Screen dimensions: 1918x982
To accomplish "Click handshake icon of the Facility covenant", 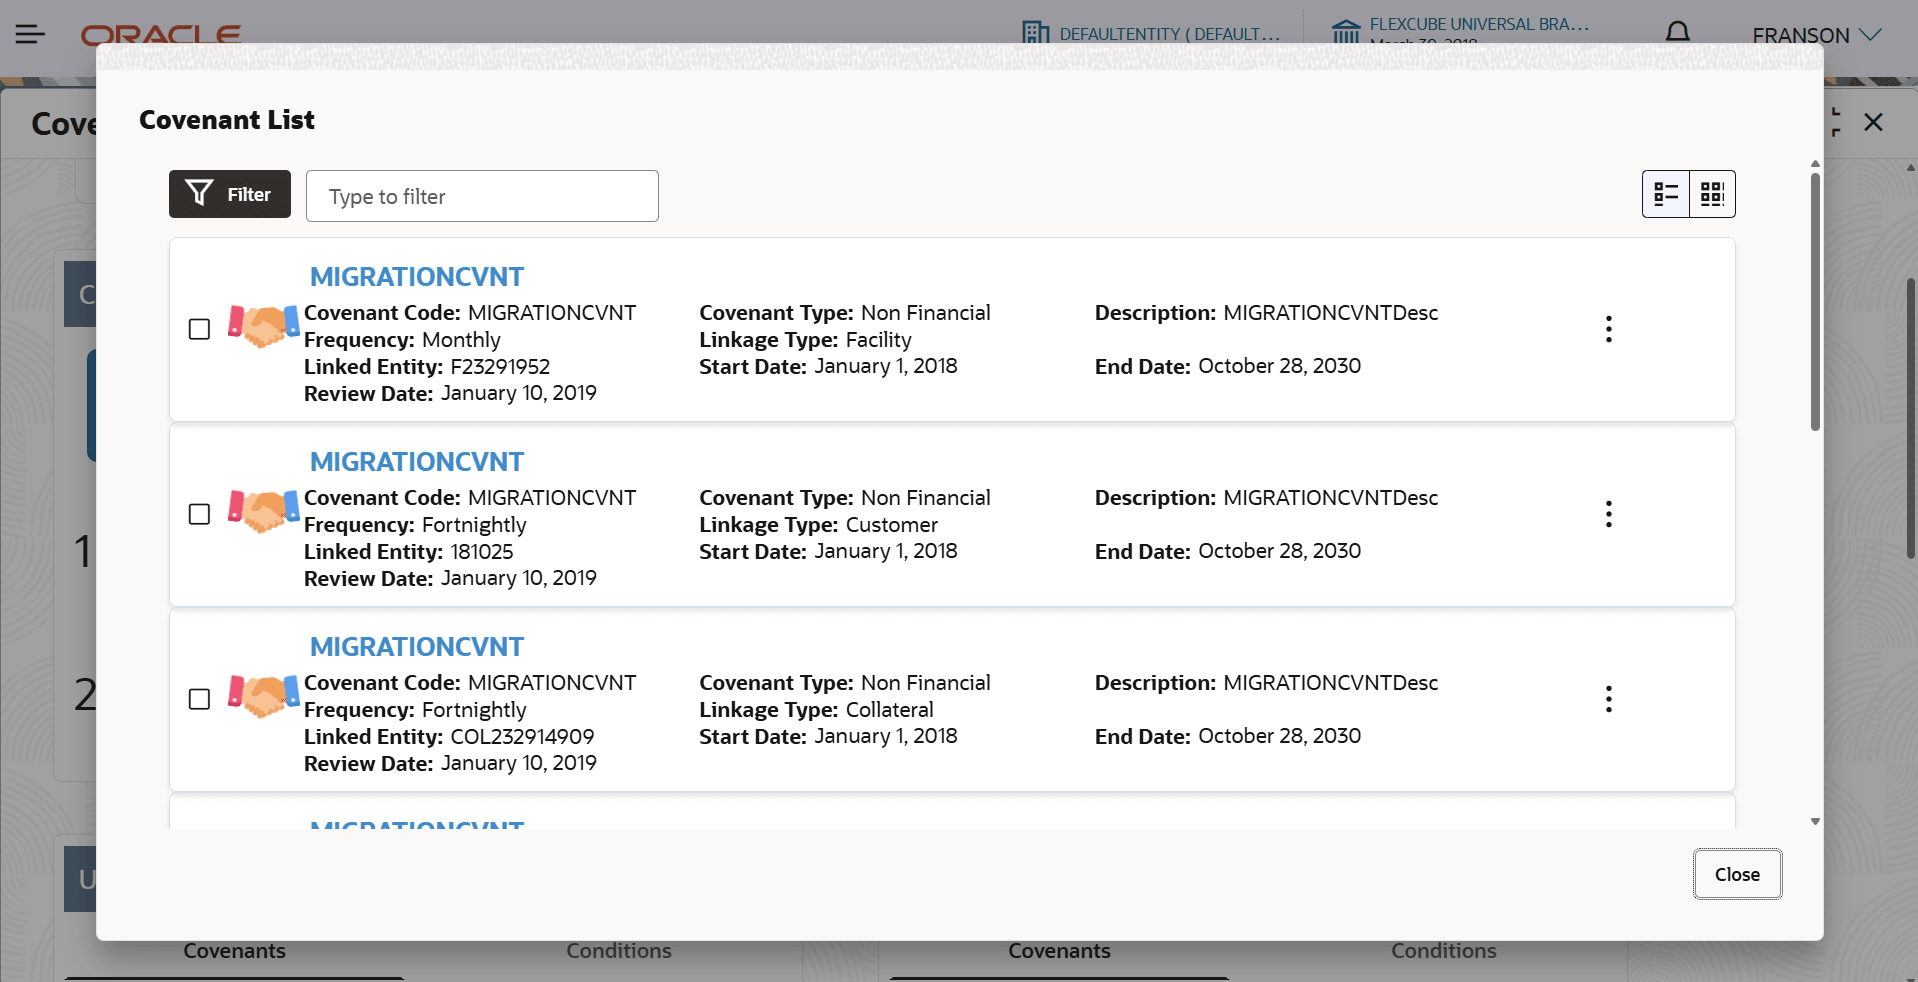I will [x=264, y=326].
